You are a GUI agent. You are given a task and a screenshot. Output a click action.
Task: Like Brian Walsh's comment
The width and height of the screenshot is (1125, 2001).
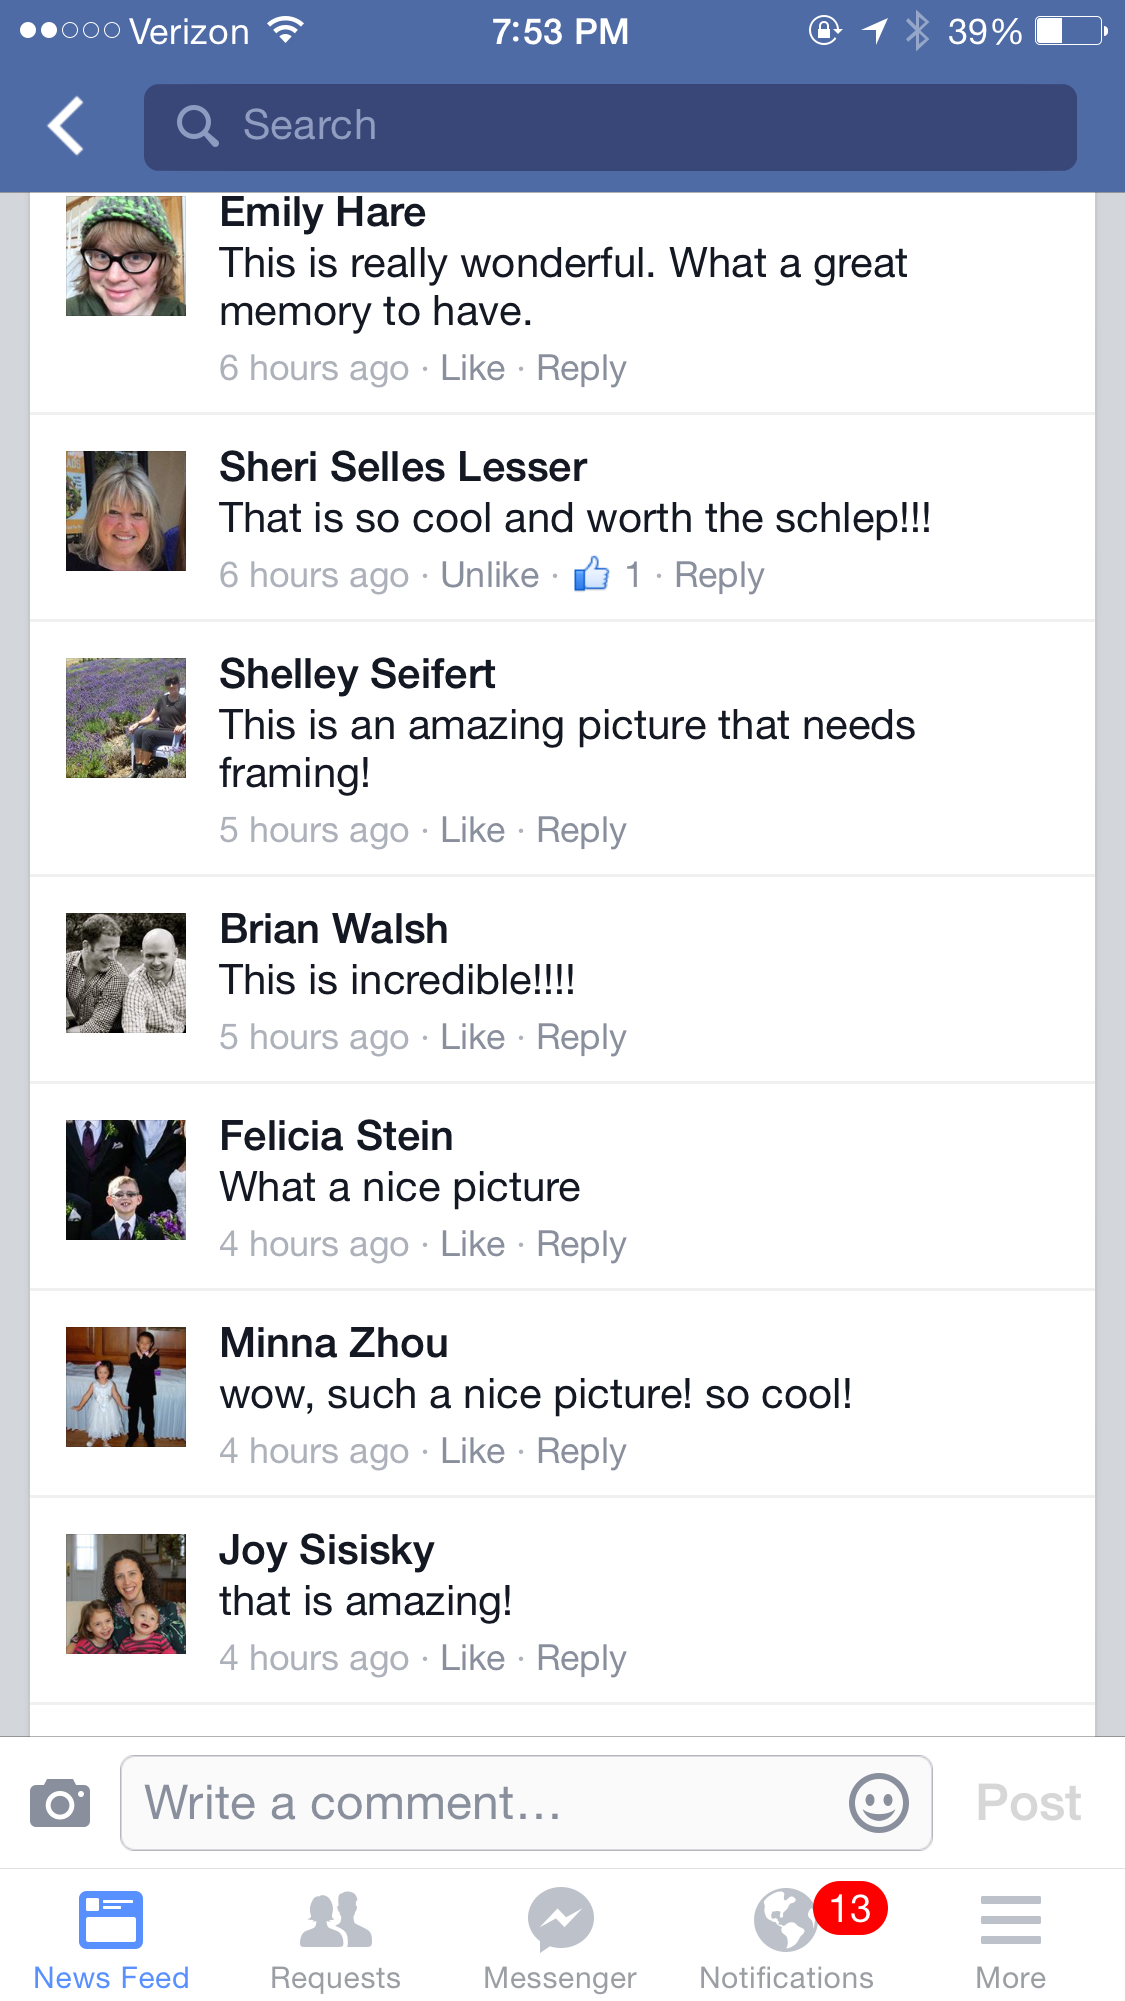click(472, 1037)
